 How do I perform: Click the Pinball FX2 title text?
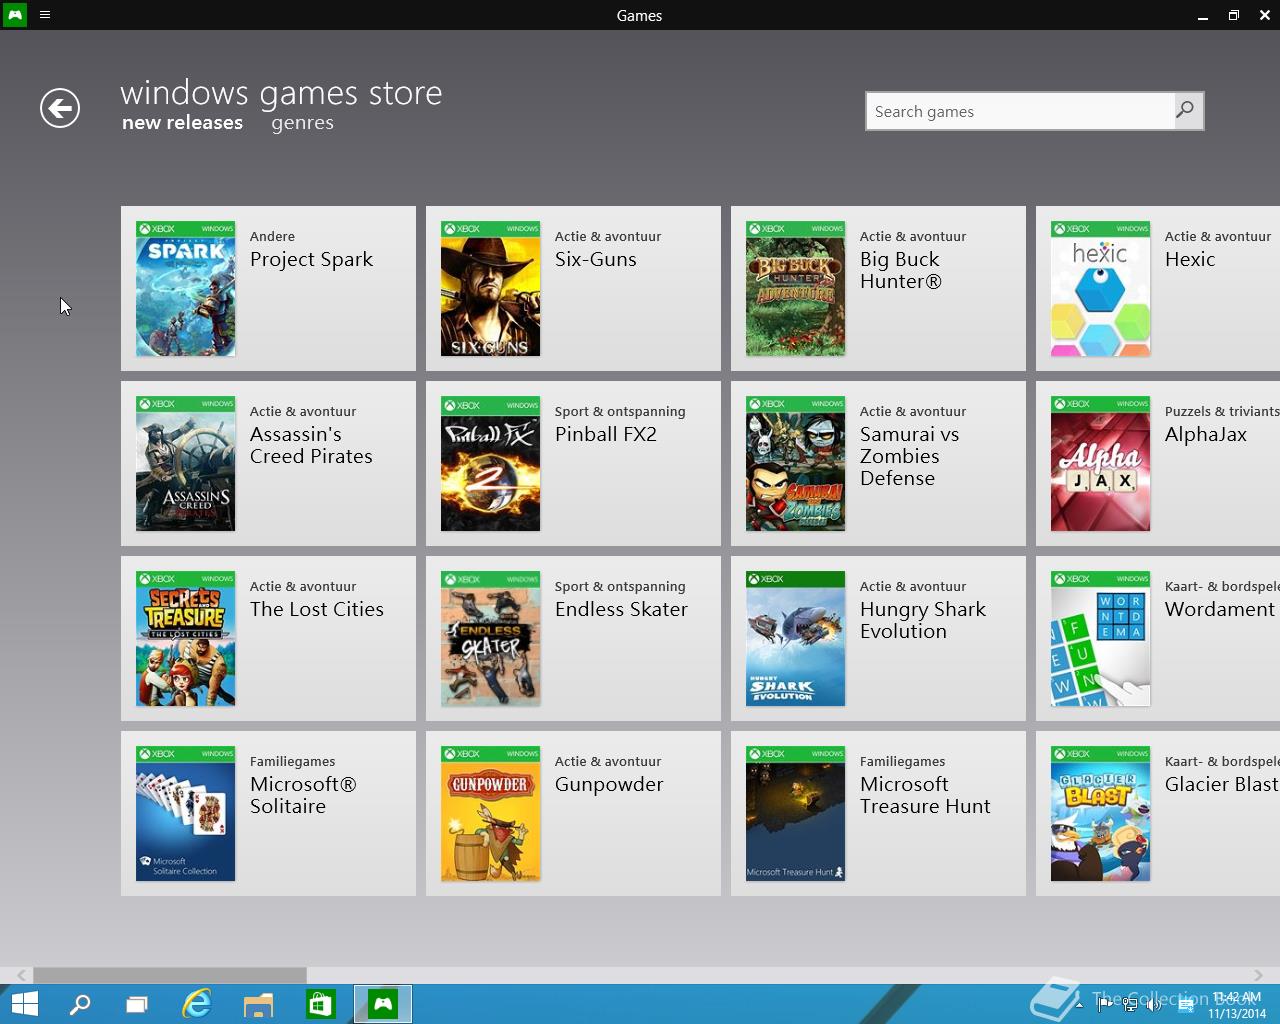(606, 435)
